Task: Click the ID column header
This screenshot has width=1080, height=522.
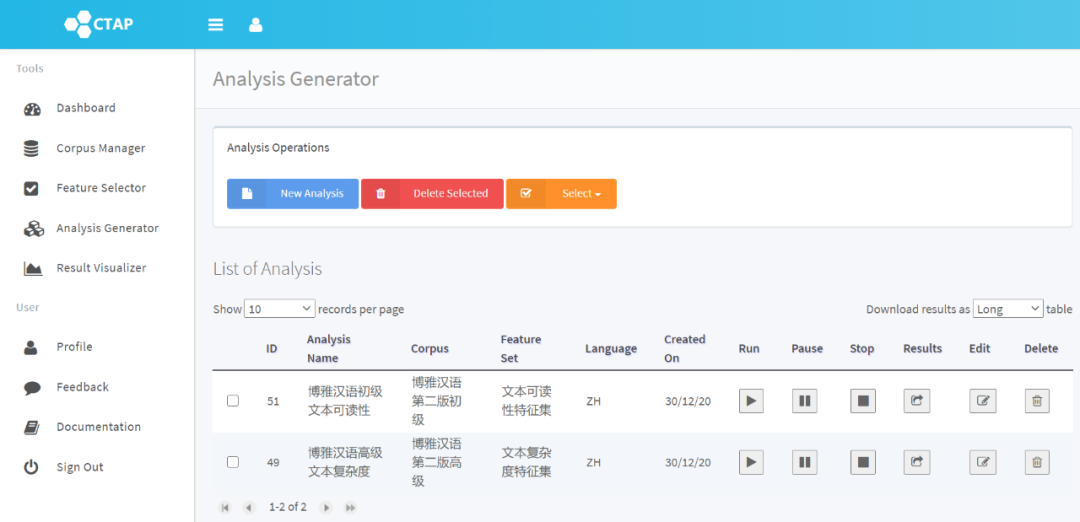Action: pyautogui.click(x=271, y=348)
